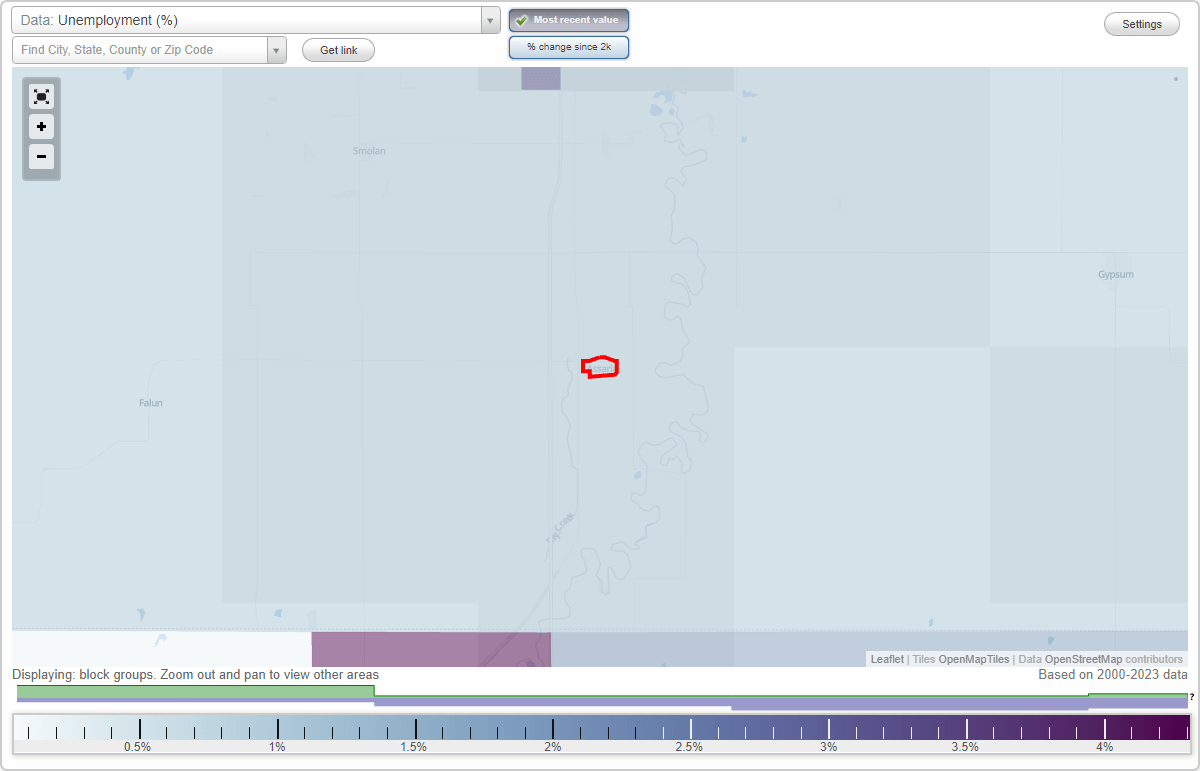Screen dimensions: 1200x771
Task: Click the question mark beside the histogram
Action: point(1192,697)
